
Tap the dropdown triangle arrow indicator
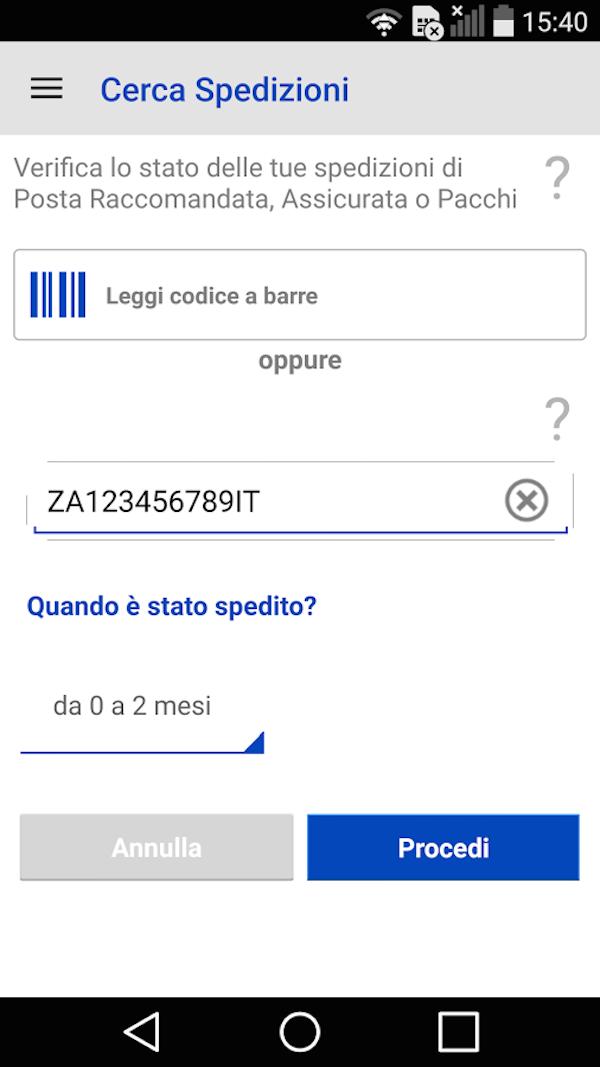click(x=254, y=742)
